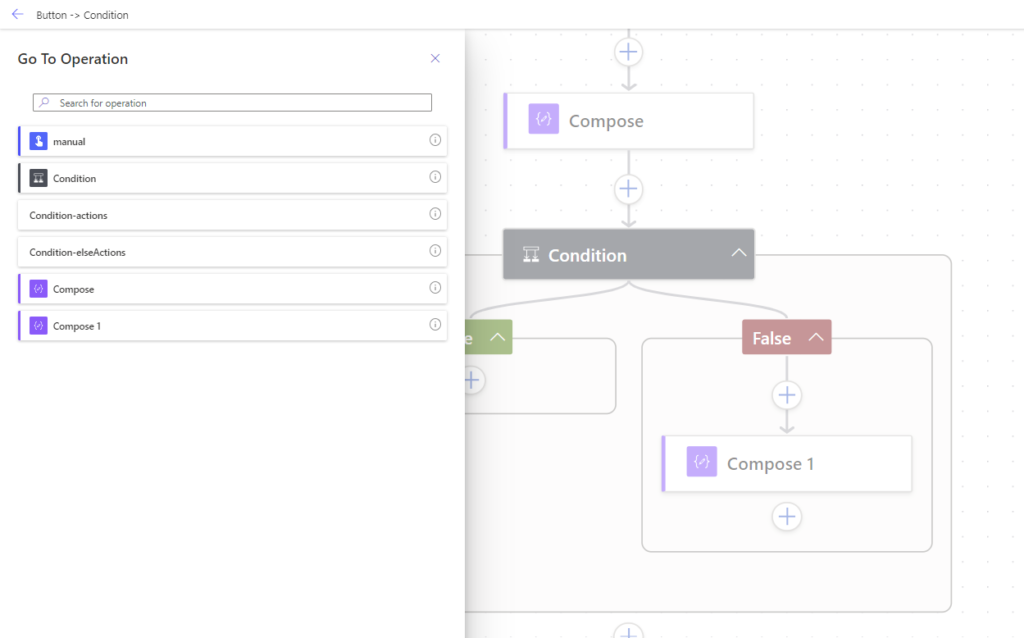Screen dimensions: 1024x638
Task: Show info for Condition-actions
Action: coord(435,214)
